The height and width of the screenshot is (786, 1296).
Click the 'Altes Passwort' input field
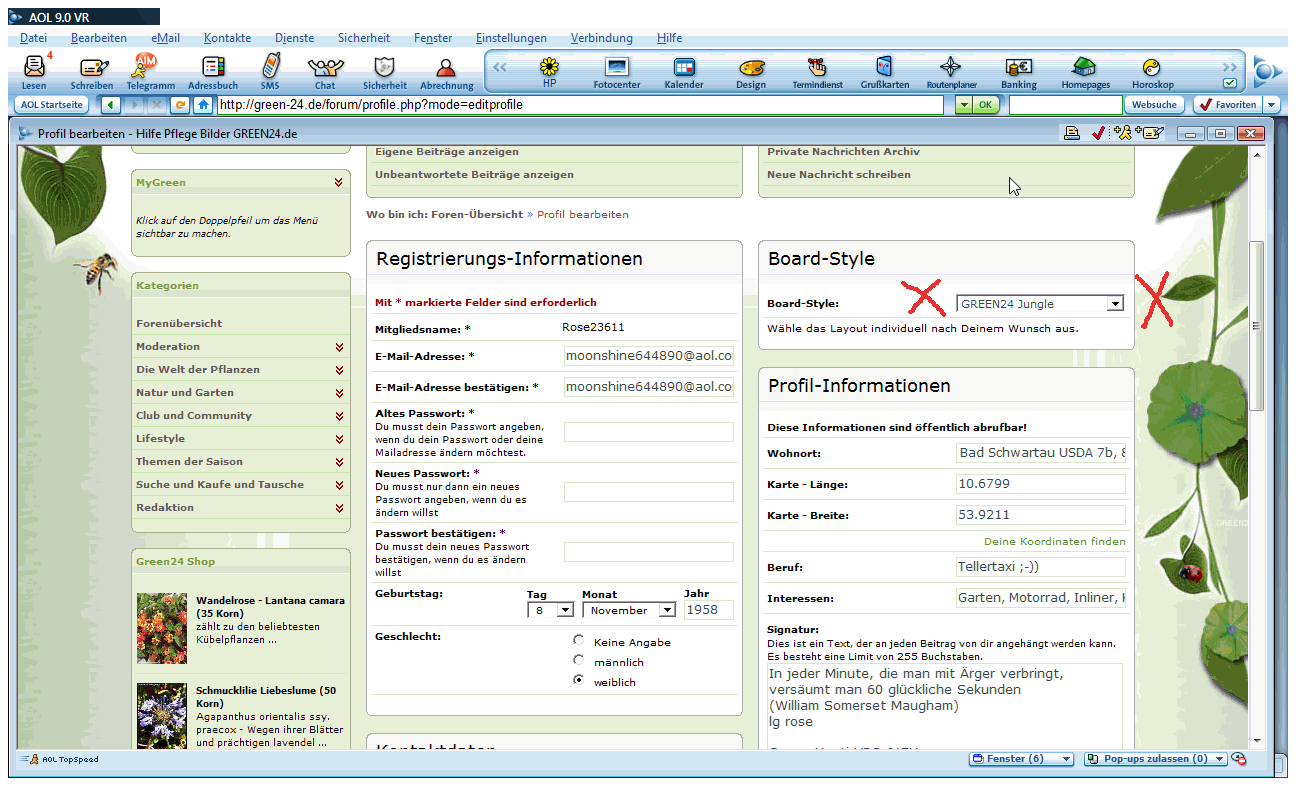pos(648,432)
